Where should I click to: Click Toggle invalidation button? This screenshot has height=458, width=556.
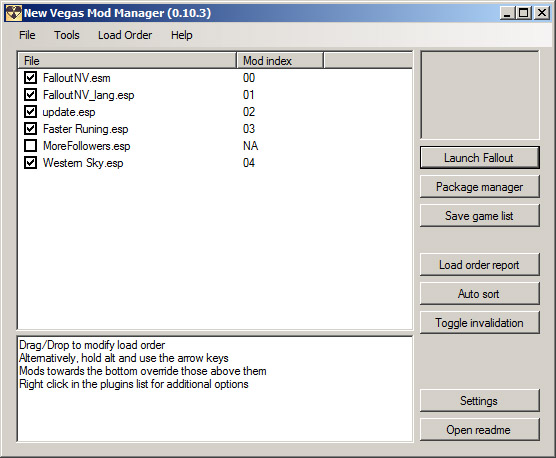click(x=479, y=323)
